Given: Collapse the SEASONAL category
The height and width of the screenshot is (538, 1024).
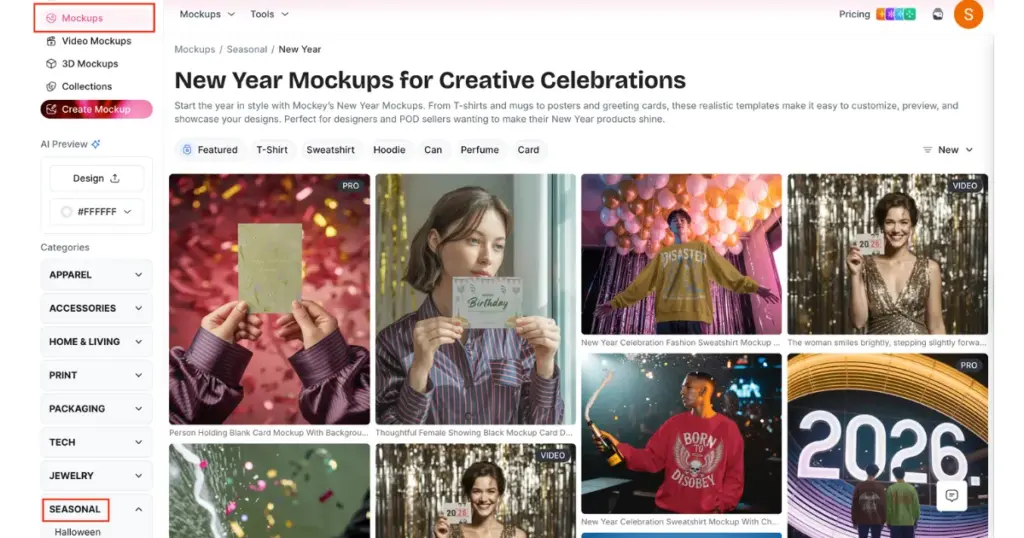Looking at the screenshot, I should pyautogui.click(x=96, y=509).
